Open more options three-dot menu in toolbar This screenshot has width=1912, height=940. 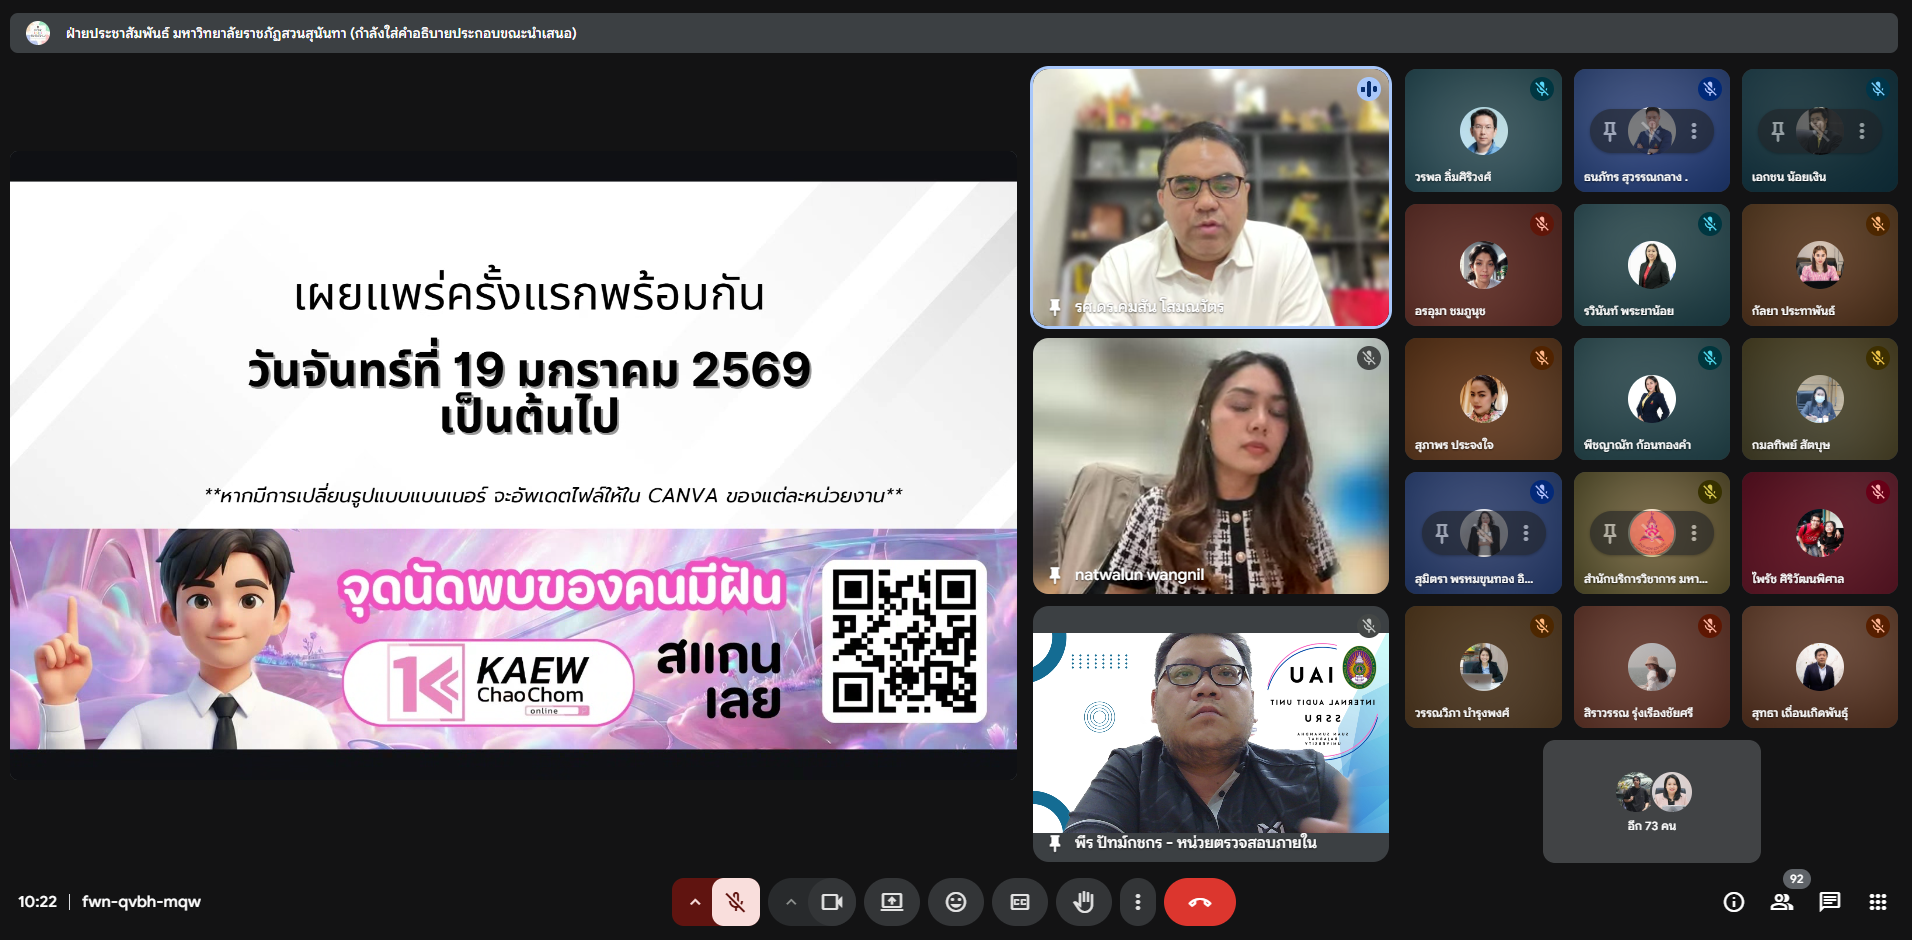(x=1137, y=902)
